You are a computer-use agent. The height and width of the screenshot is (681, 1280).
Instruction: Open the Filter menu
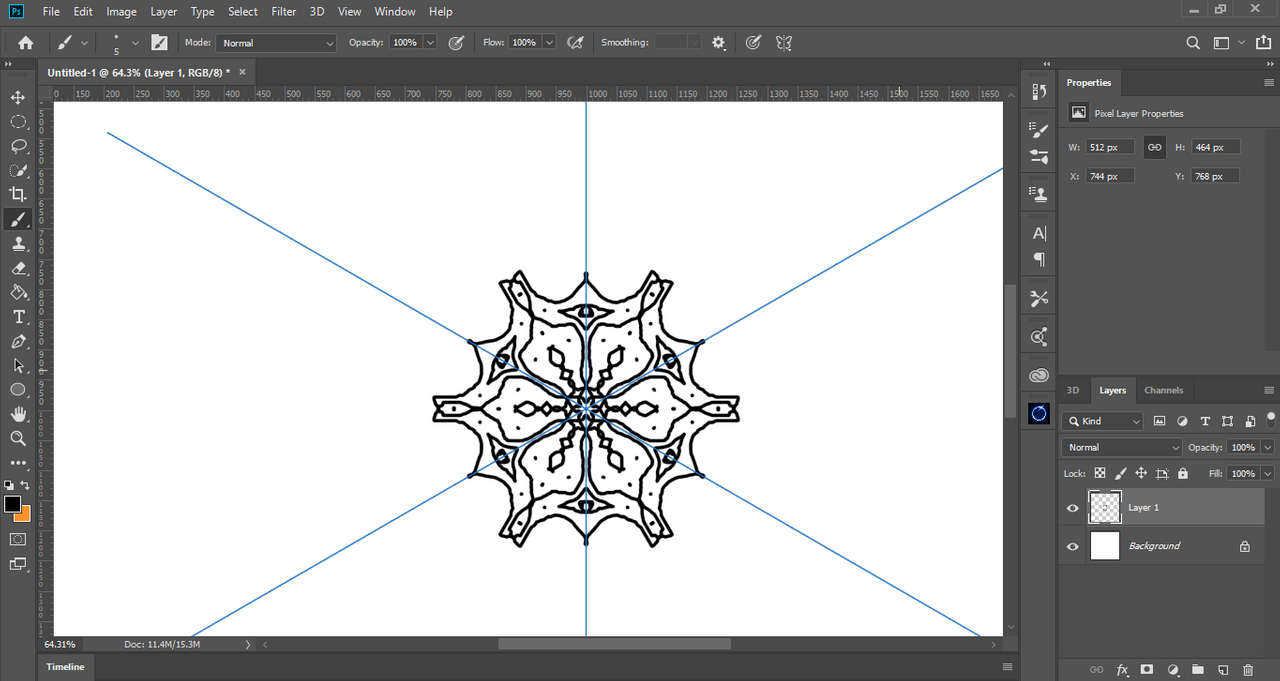pyautogui.click(x=284, y=11)
